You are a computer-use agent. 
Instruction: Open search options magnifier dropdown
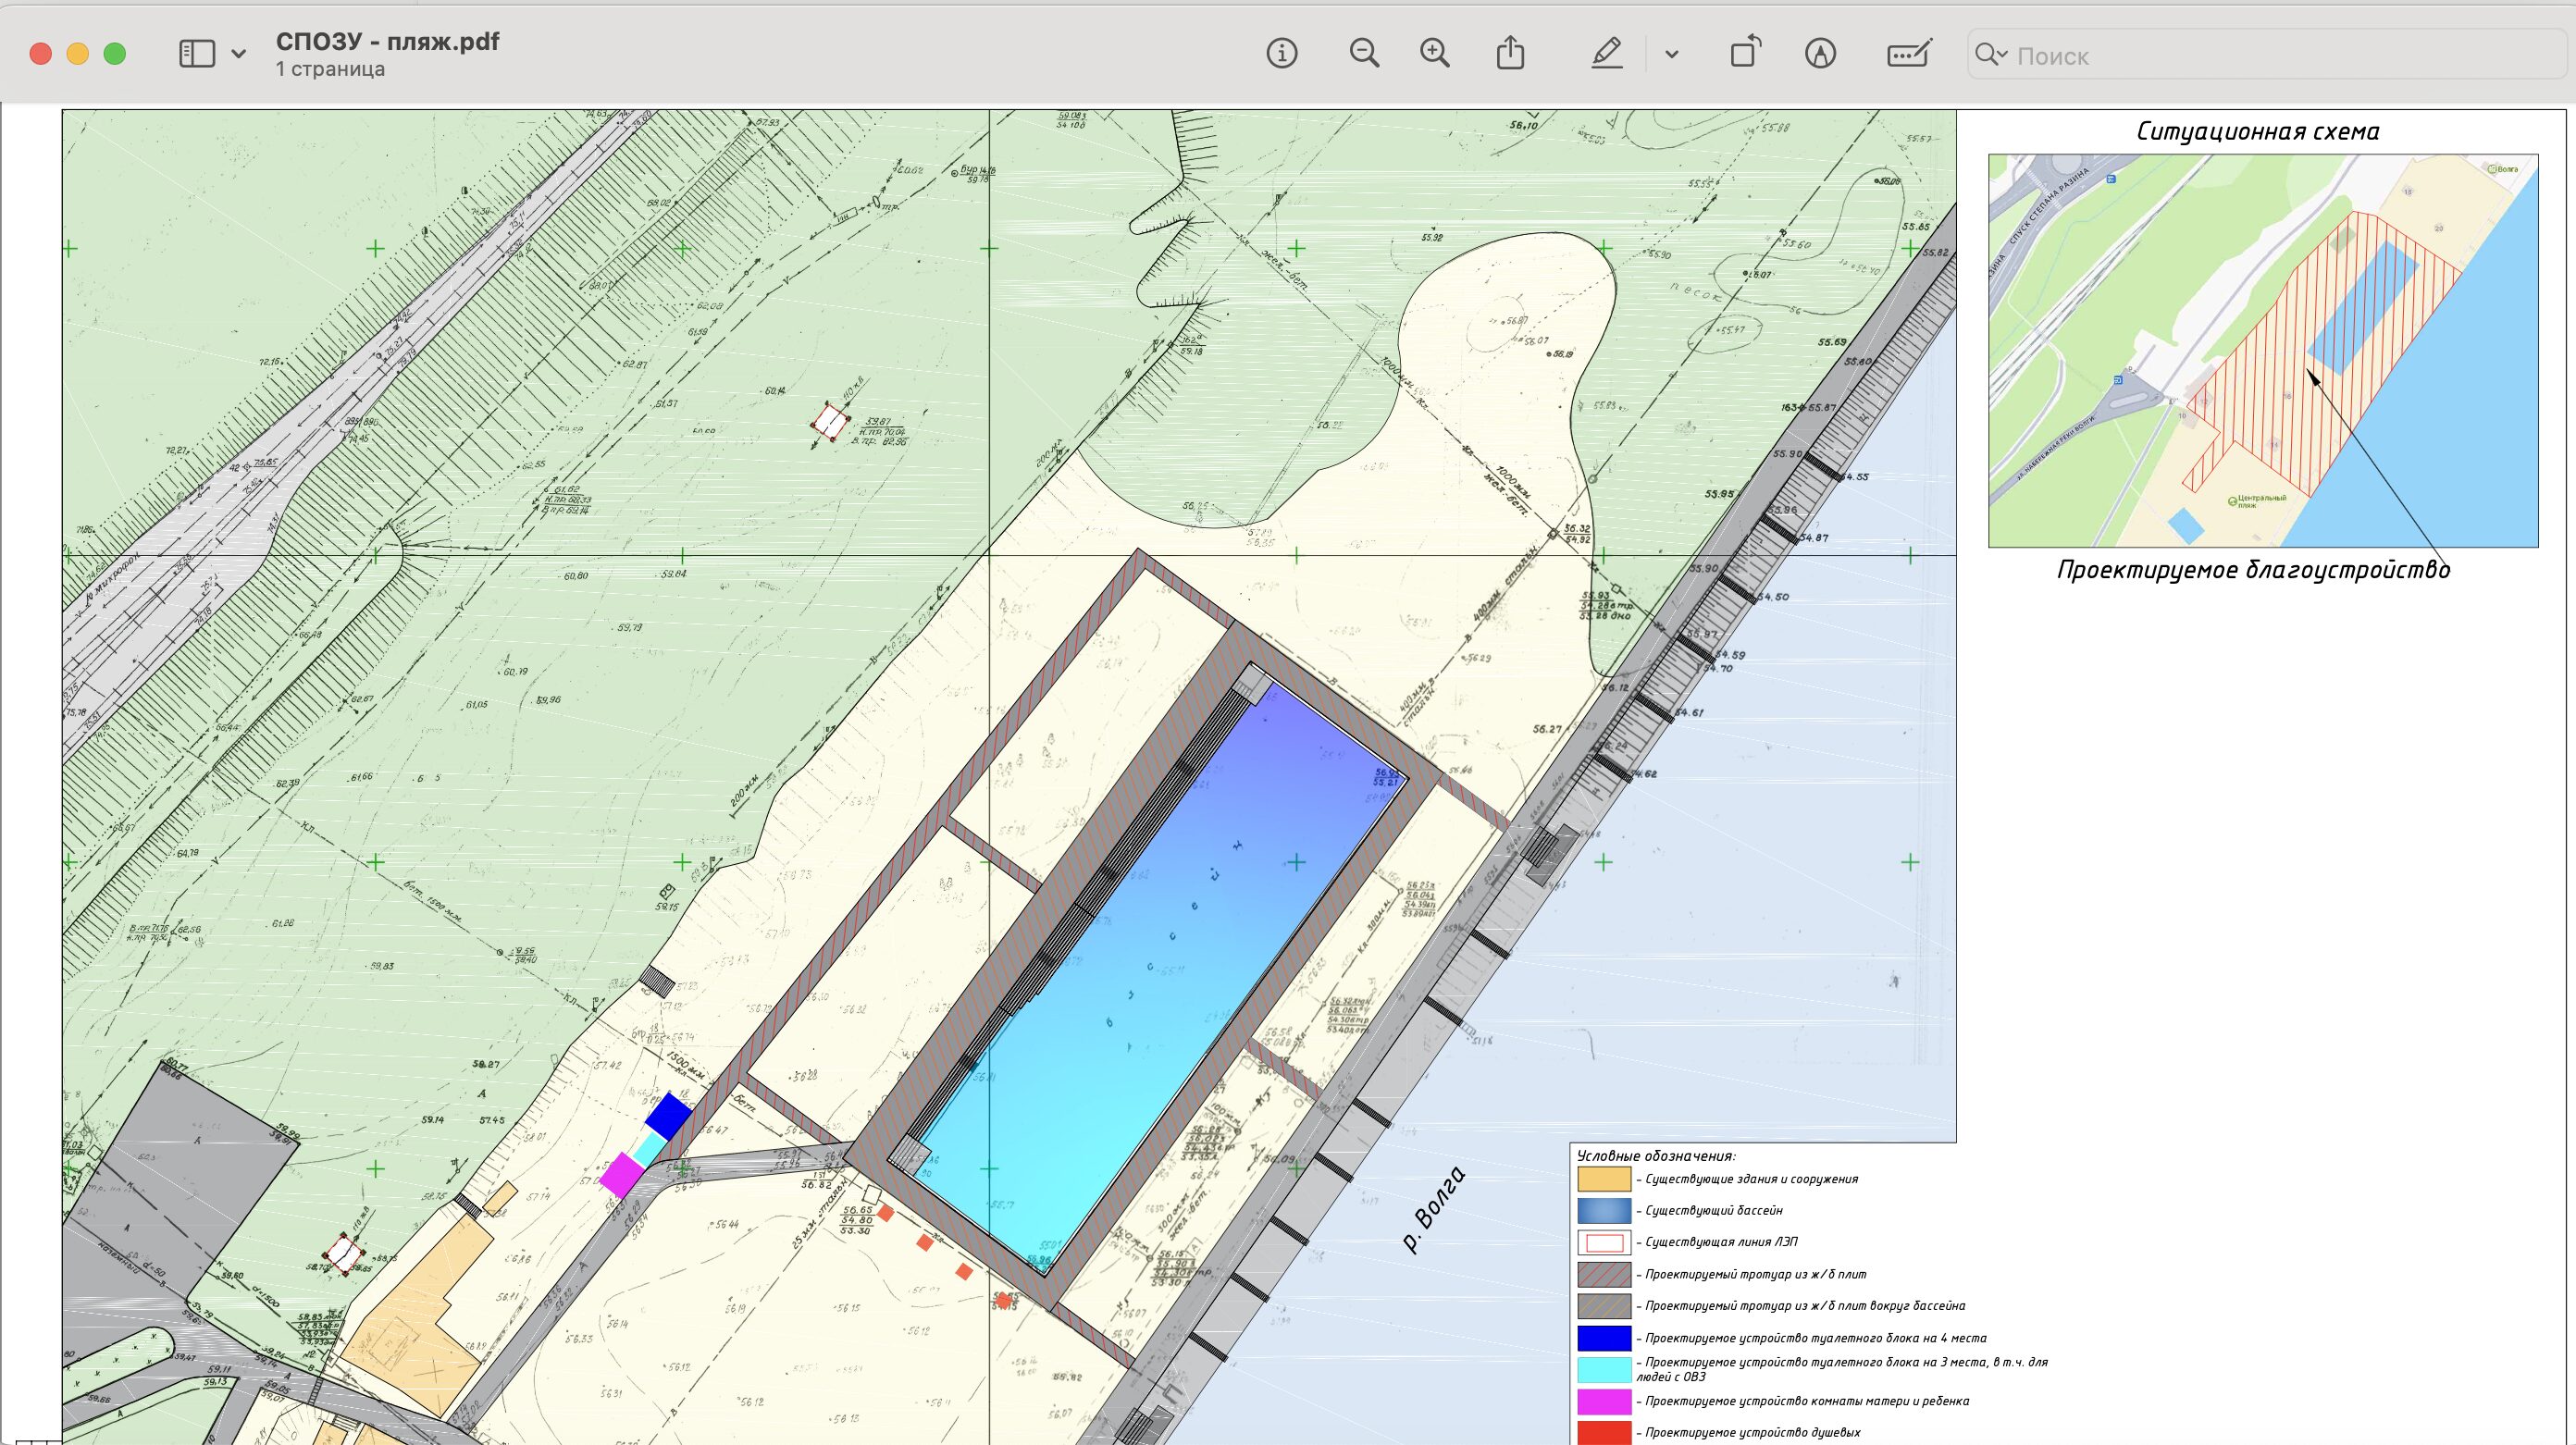point(1991,55)
